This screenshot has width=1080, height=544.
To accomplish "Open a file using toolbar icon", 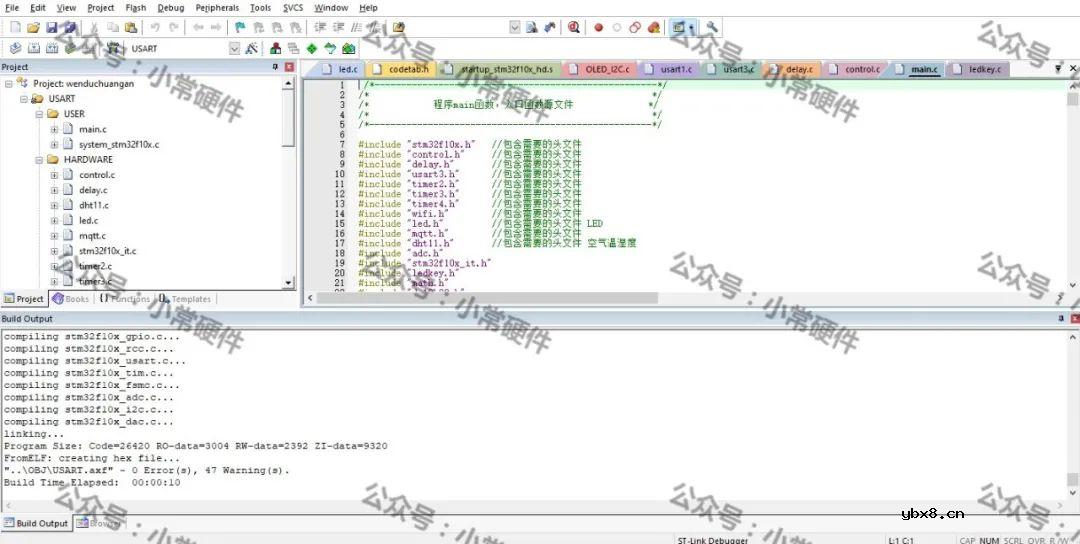I will click(x=33, y=28).
